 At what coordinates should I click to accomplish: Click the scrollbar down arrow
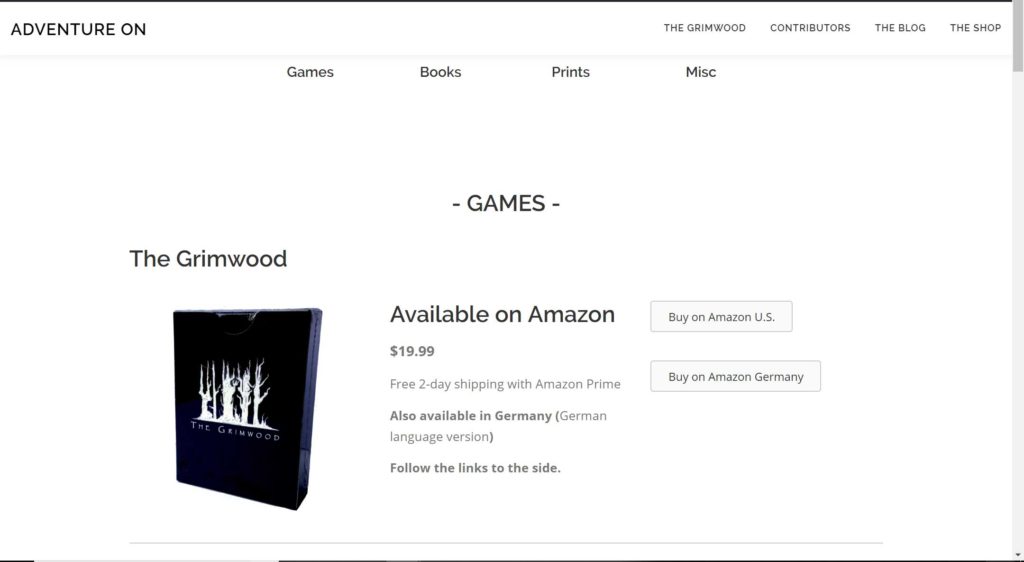1018,555
